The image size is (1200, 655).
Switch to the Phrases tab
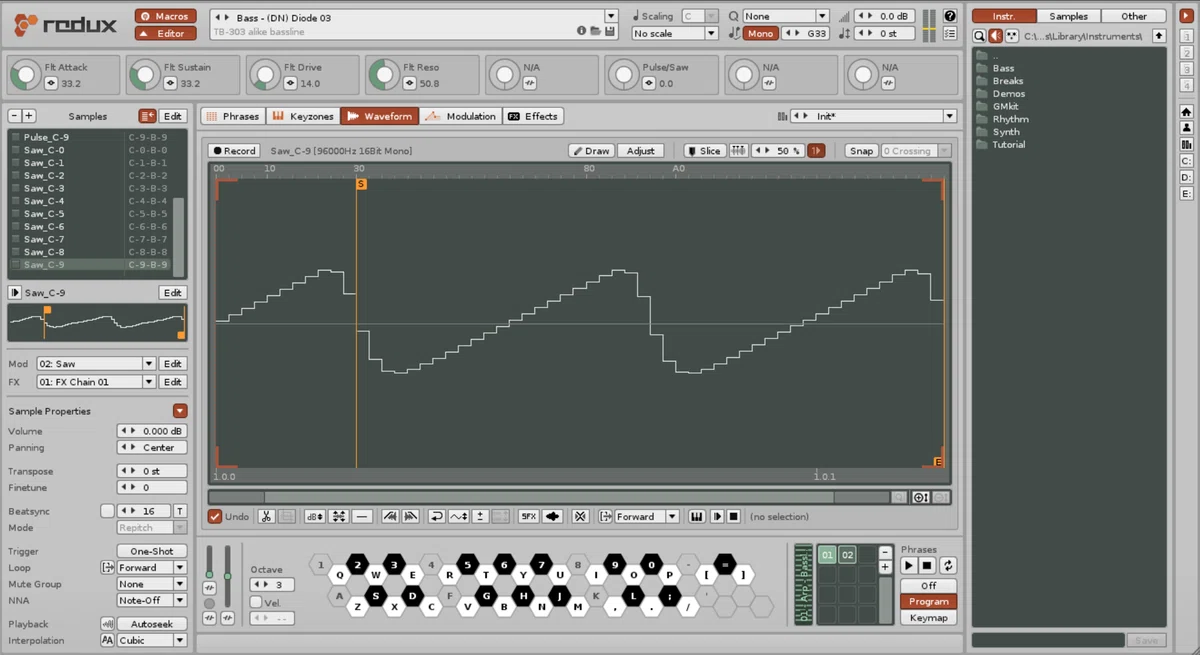pos(232,116)
